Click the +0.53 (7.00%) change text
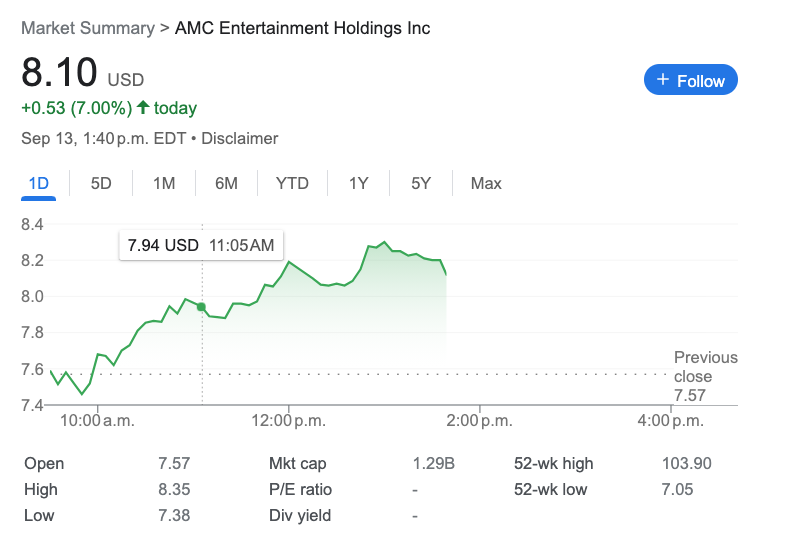The height and width of the screenshot is (544, 787). pos(77,108)
